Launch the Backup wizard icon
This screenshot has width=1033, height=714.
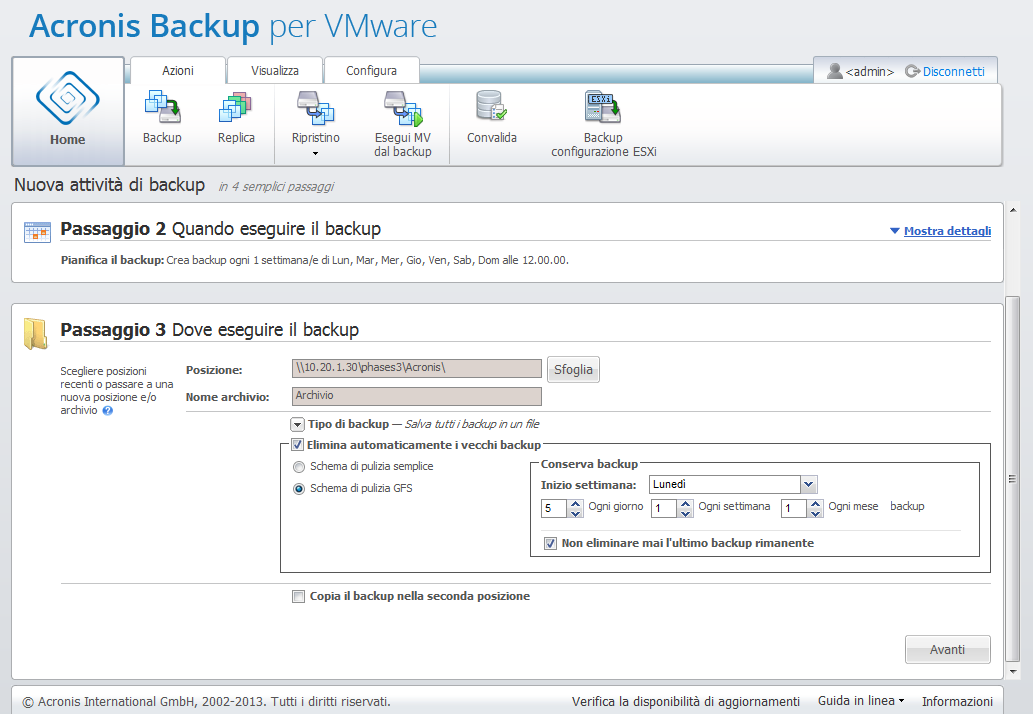point(162,107)
